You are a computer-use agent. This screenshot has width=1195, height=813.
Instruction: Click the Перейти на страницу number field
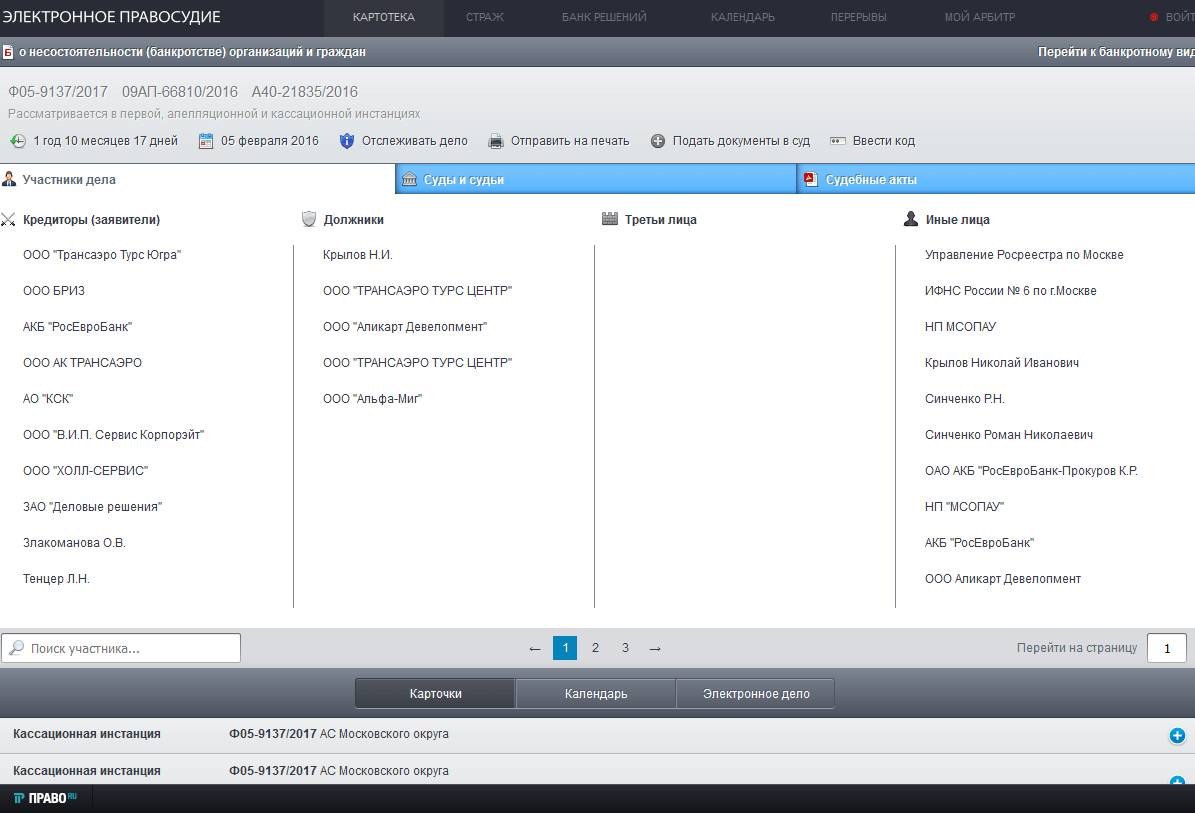pos(1167,648)
